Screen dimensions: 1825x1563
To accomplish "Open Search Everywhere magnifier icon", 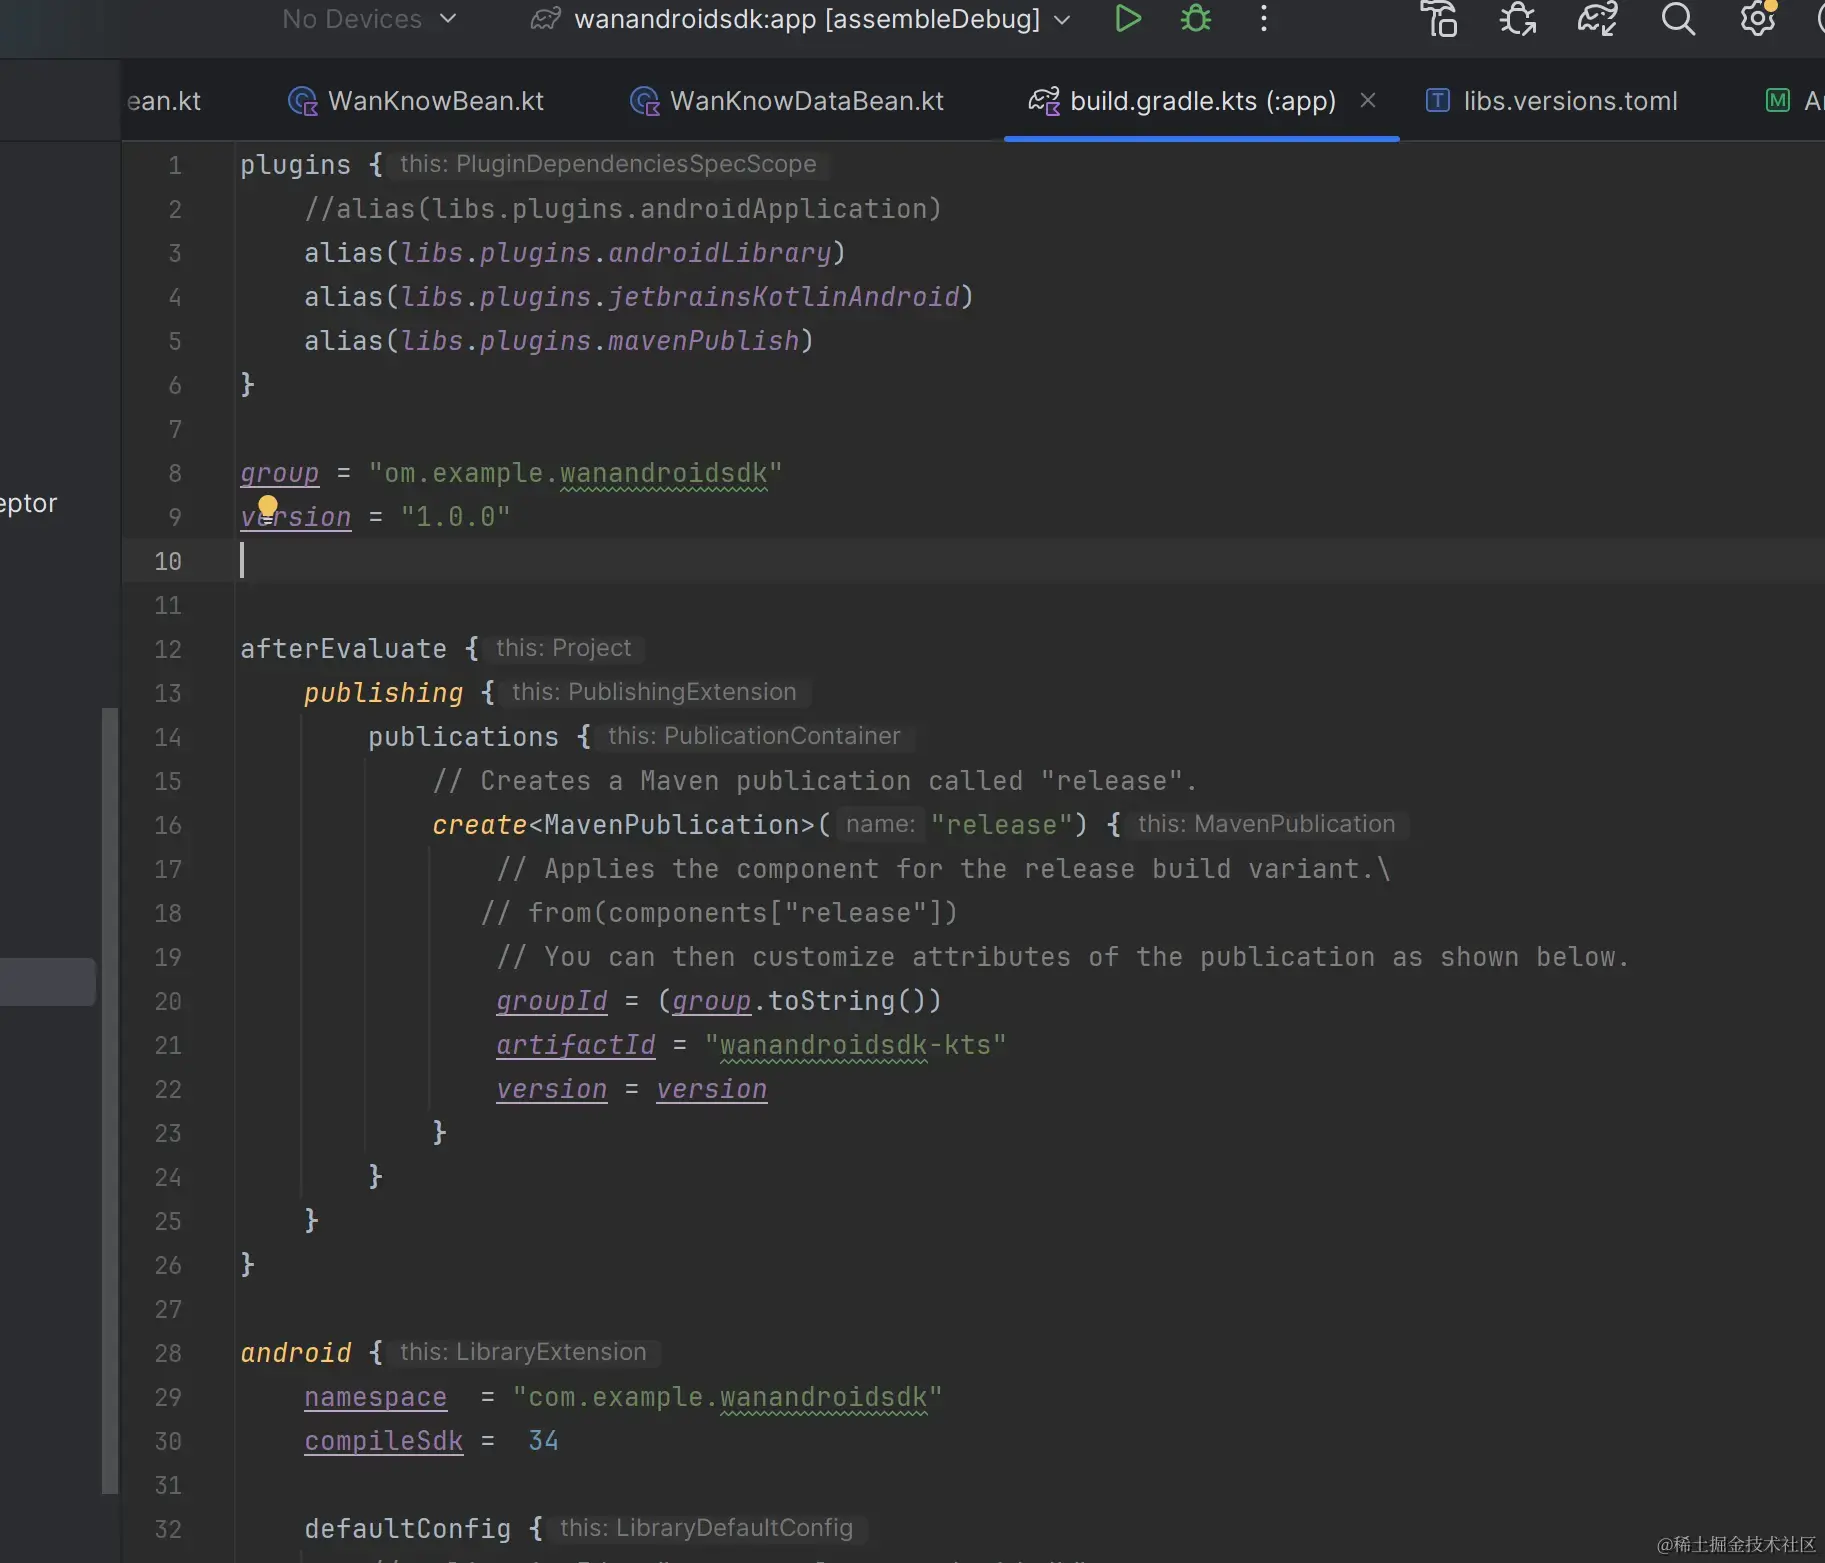I will (x=1678, y=19).
